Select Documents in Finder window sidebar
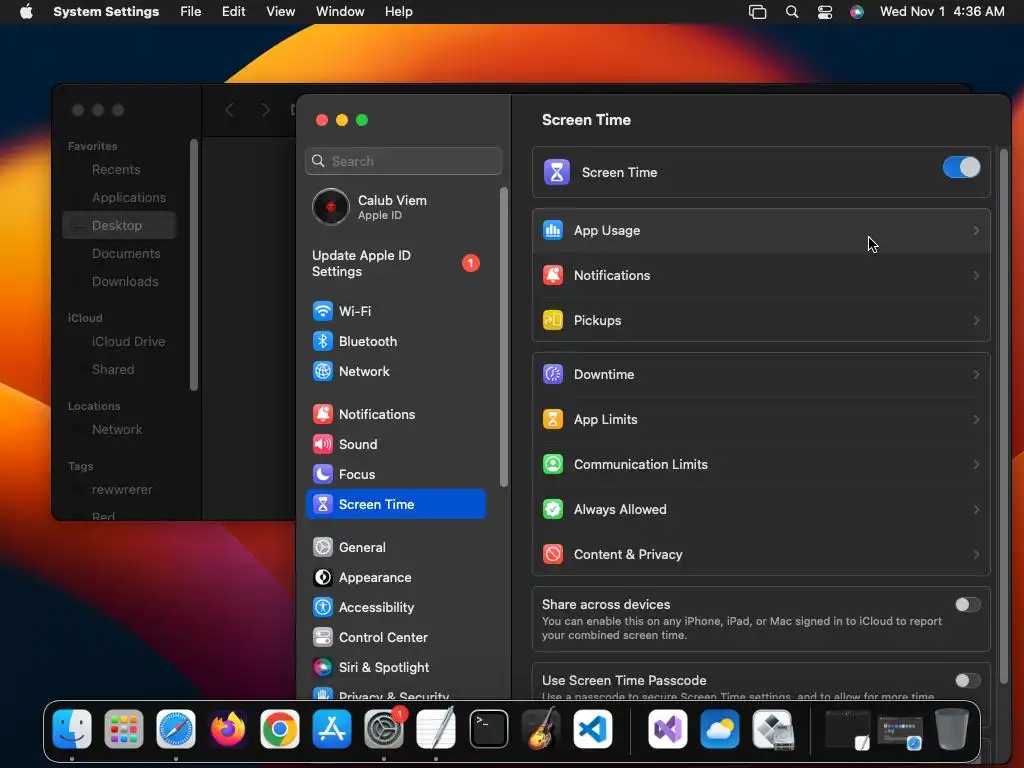Viewport: 1024px width, 768px height. click(x=120, y=253)
